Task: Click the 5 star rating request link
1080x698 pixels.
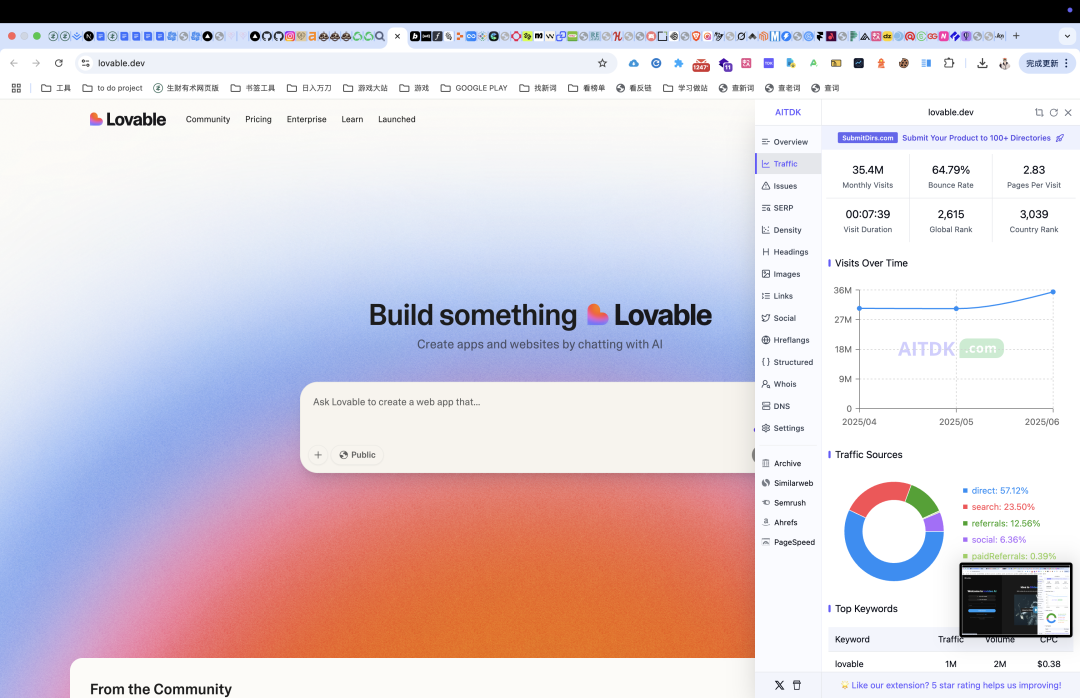Action: [951, 686]
